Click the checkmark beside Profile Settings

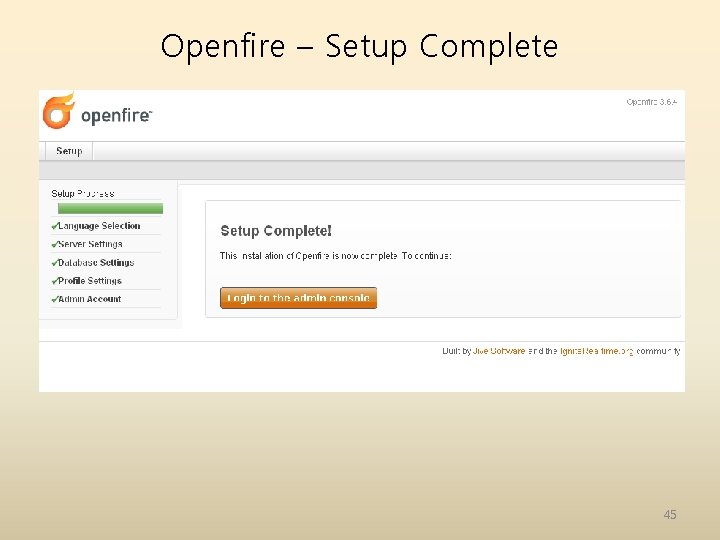click(55, 281)
